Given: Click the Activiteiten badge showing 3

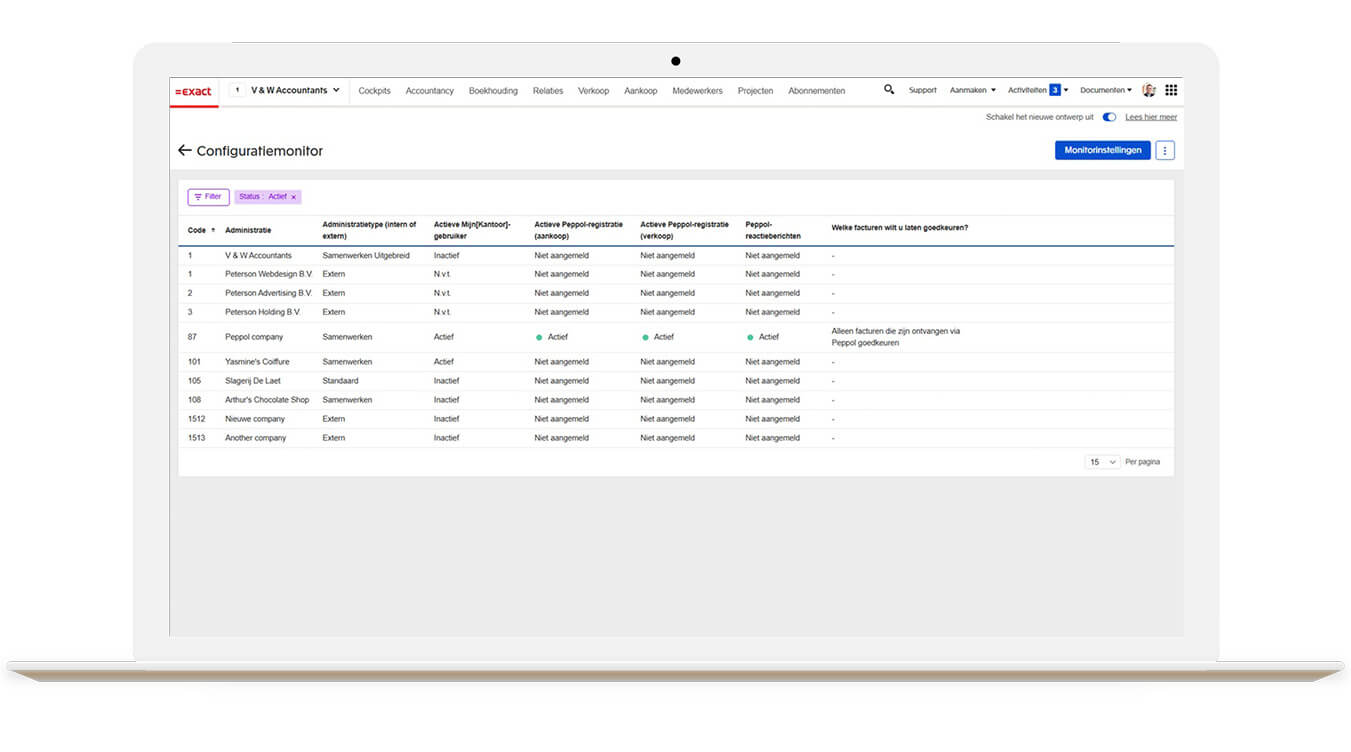Looking at the screenshot, I should [1055, 90].
